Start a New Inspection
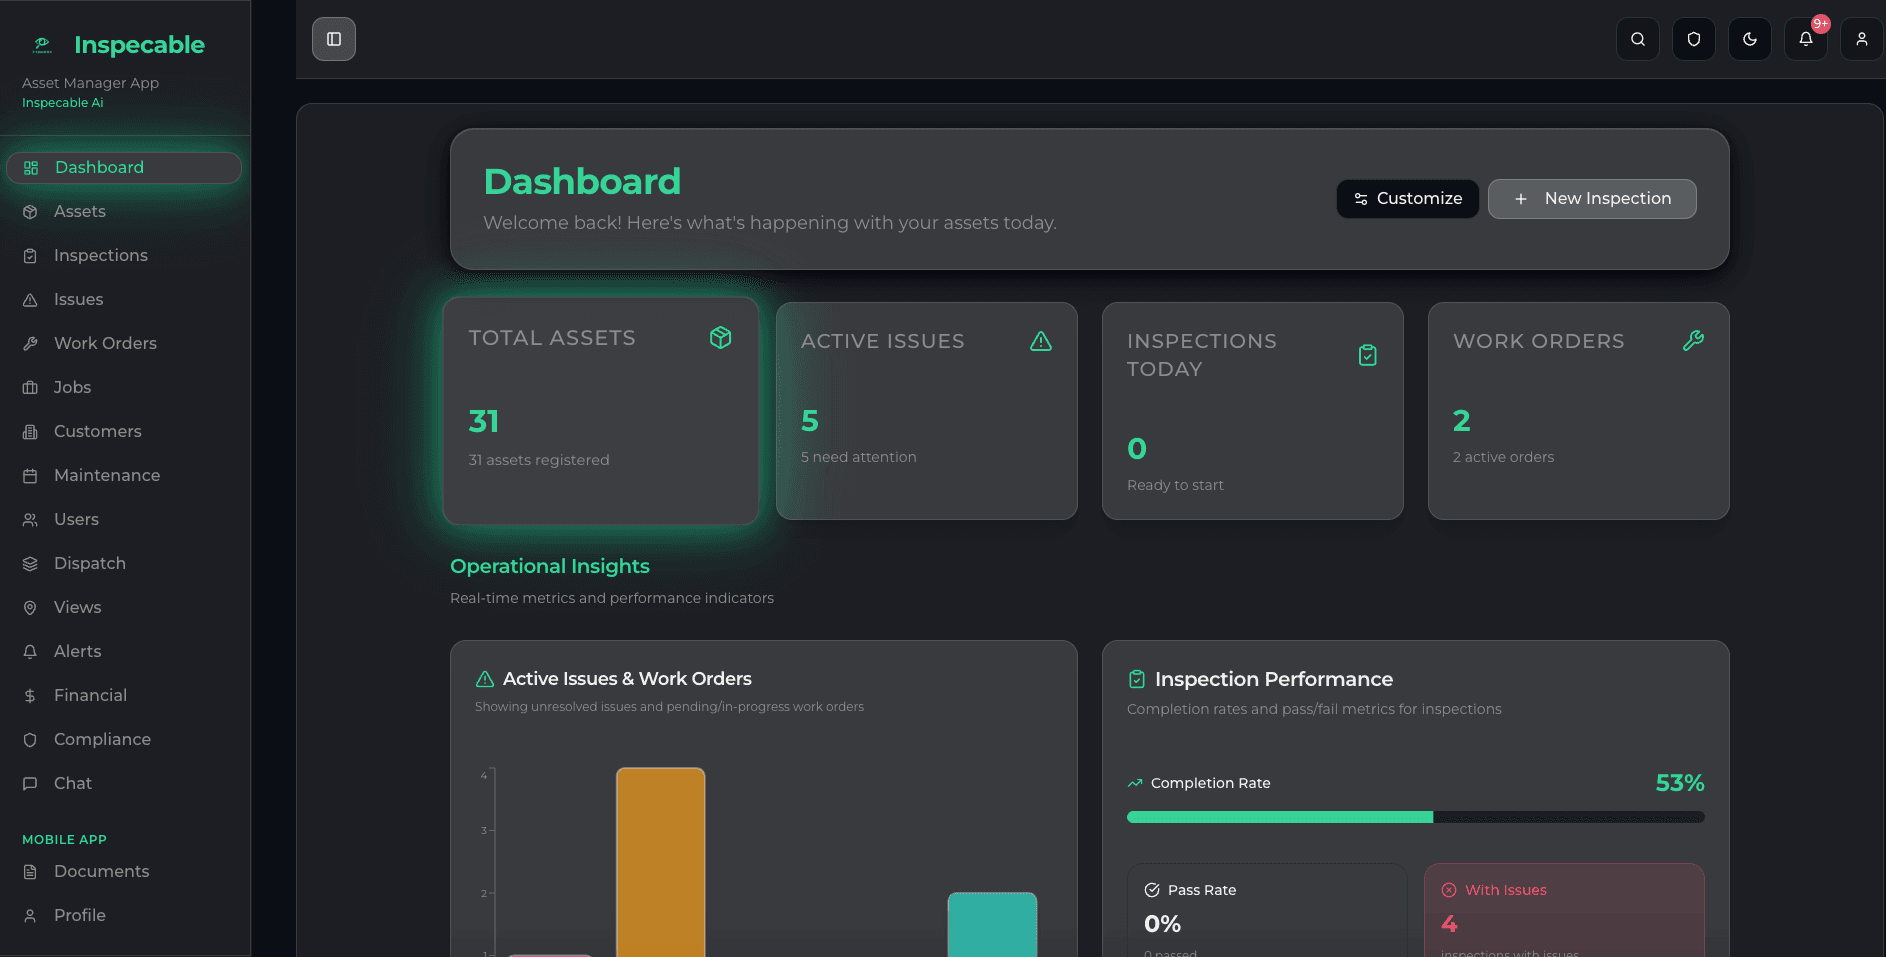The image size is (1886, 957). click(x=1592, y=199)
